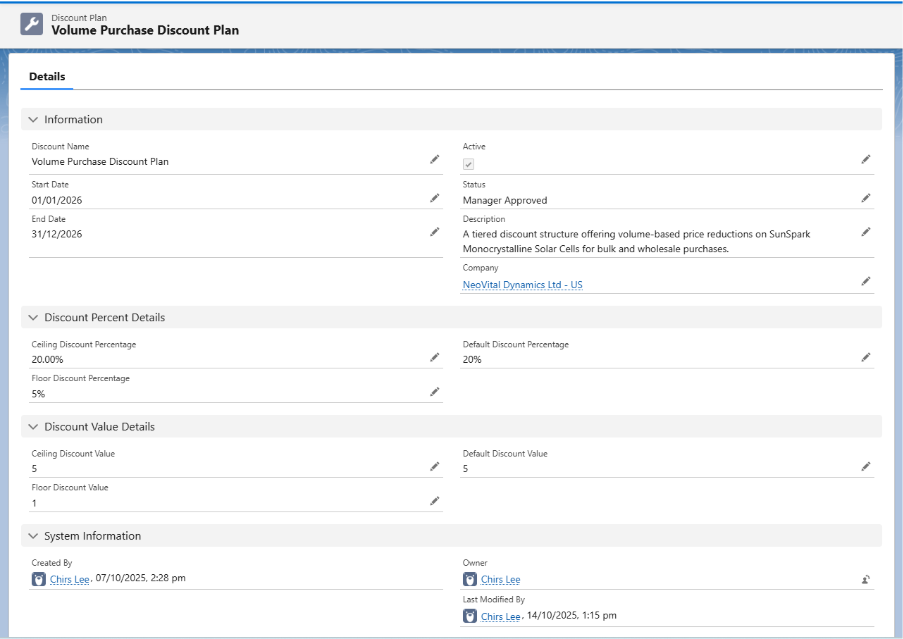Collapse the System Information section
903x639 pixels.
(34, 536)
